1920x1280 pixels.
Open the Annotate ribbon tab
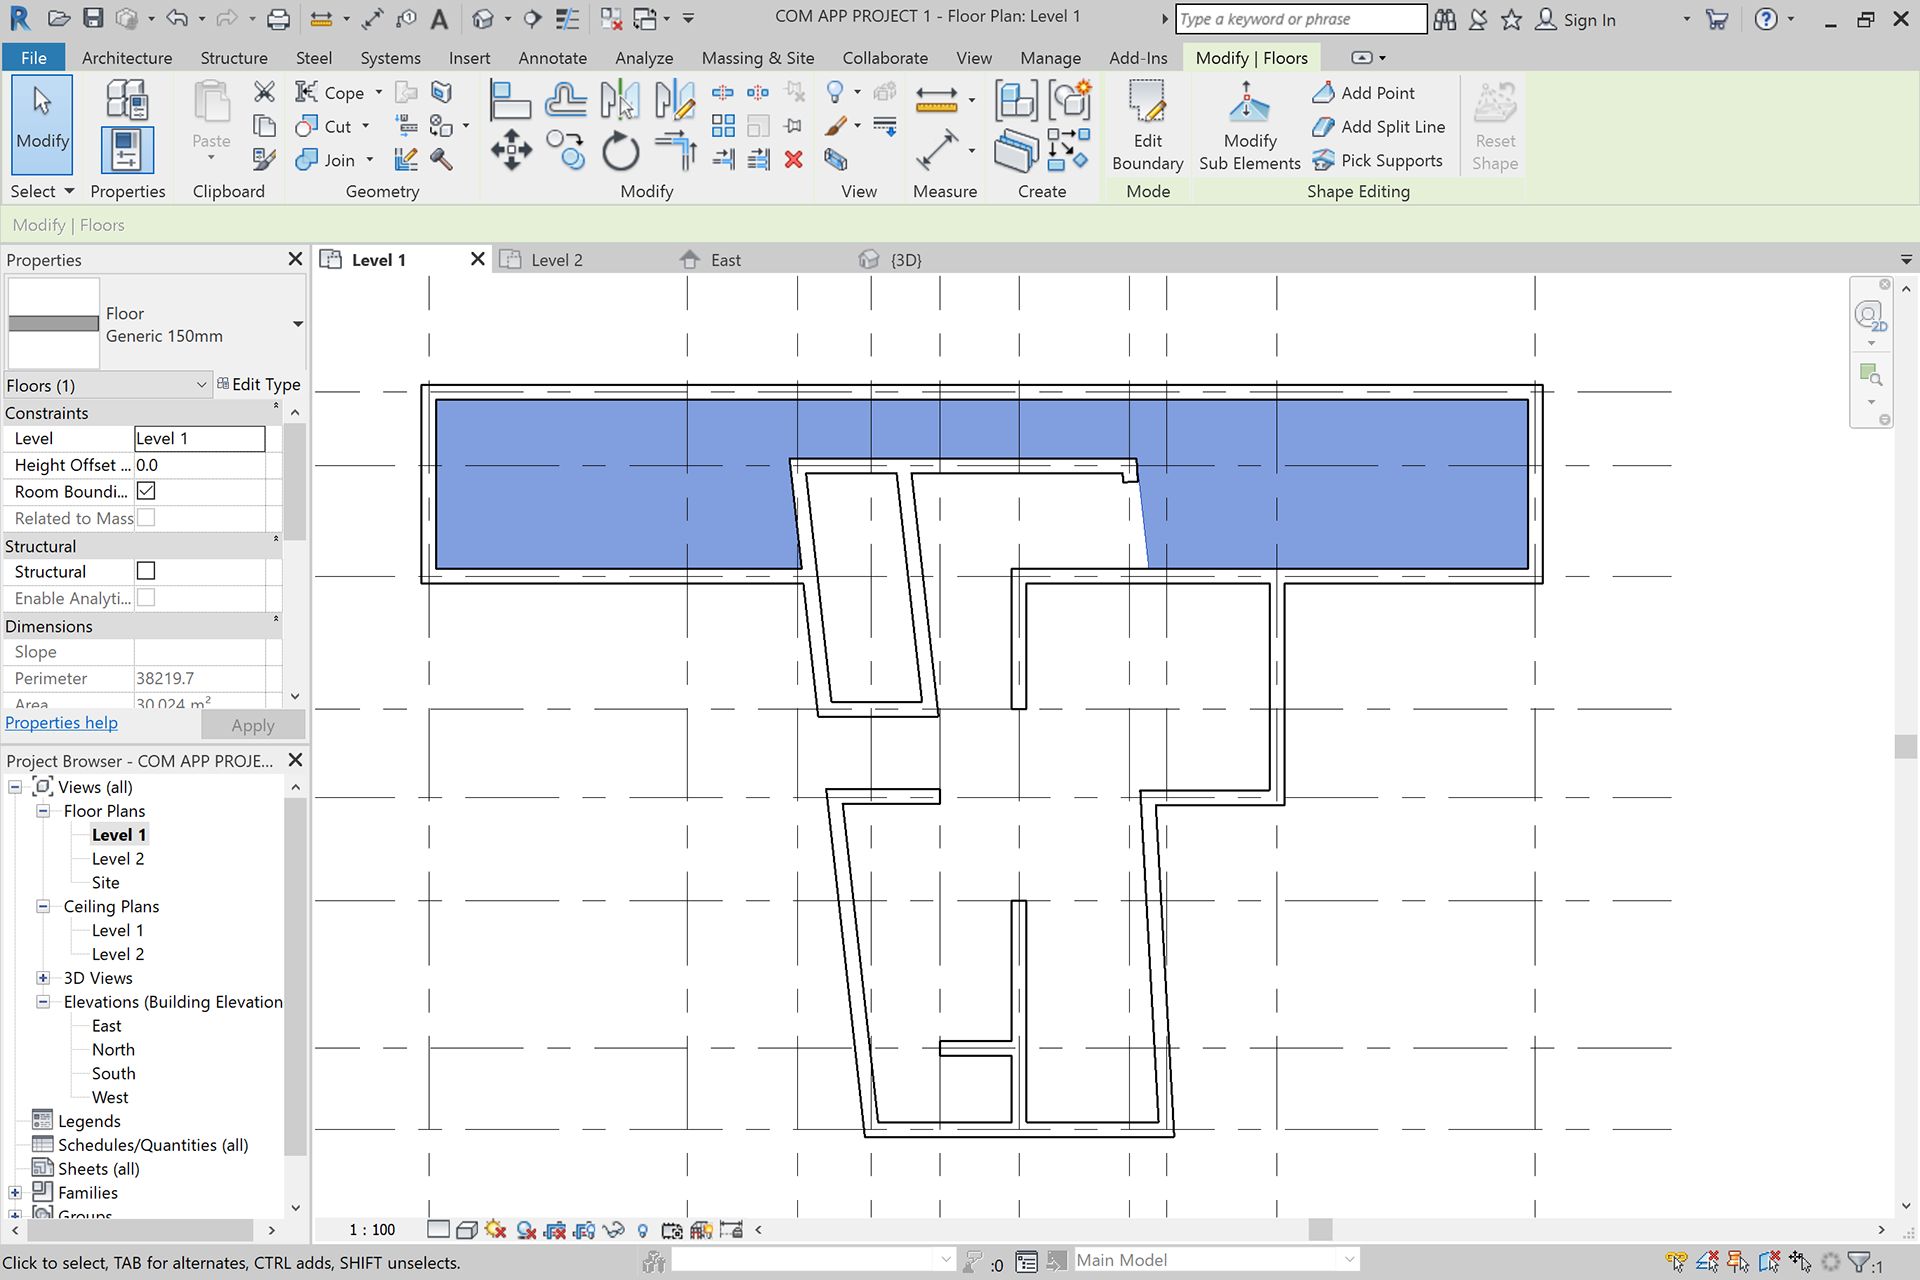tap(552, 58)
